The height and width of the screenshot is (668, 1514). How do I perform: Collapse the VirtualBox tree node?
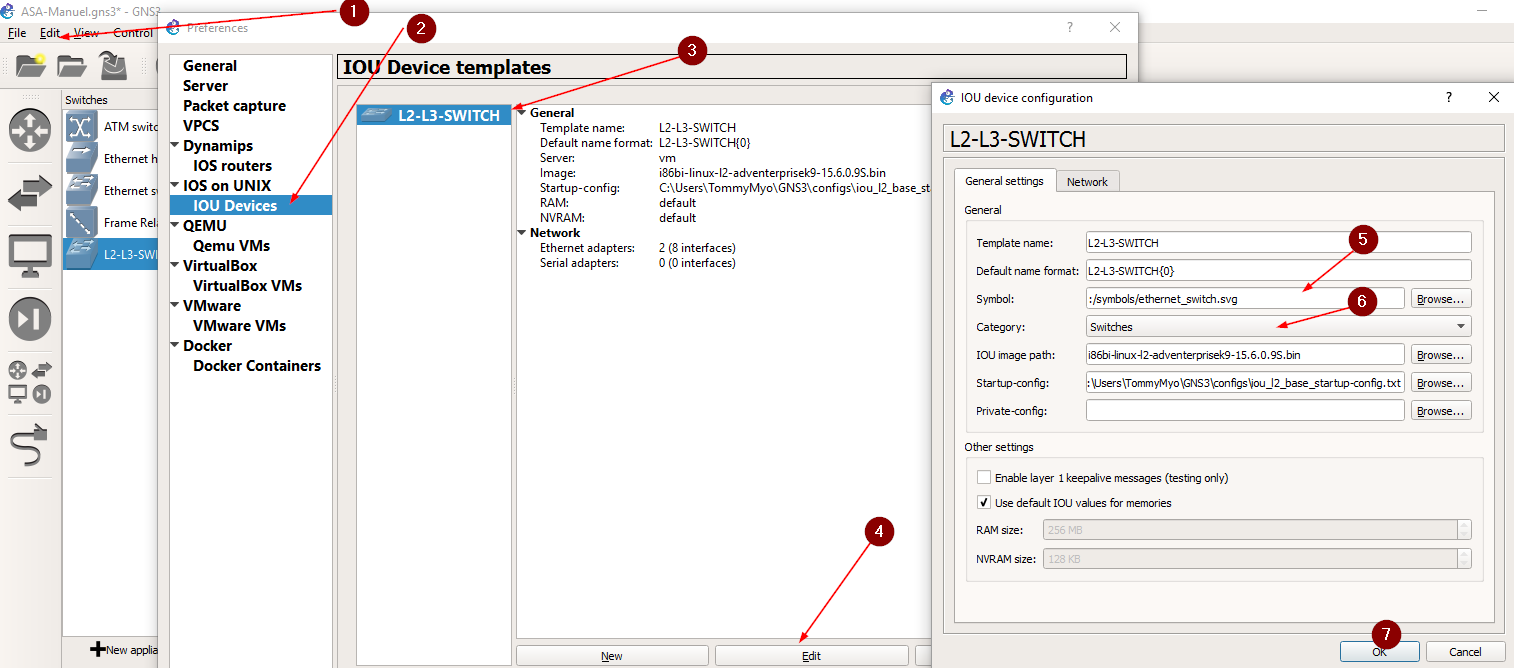tap(175, 265)
